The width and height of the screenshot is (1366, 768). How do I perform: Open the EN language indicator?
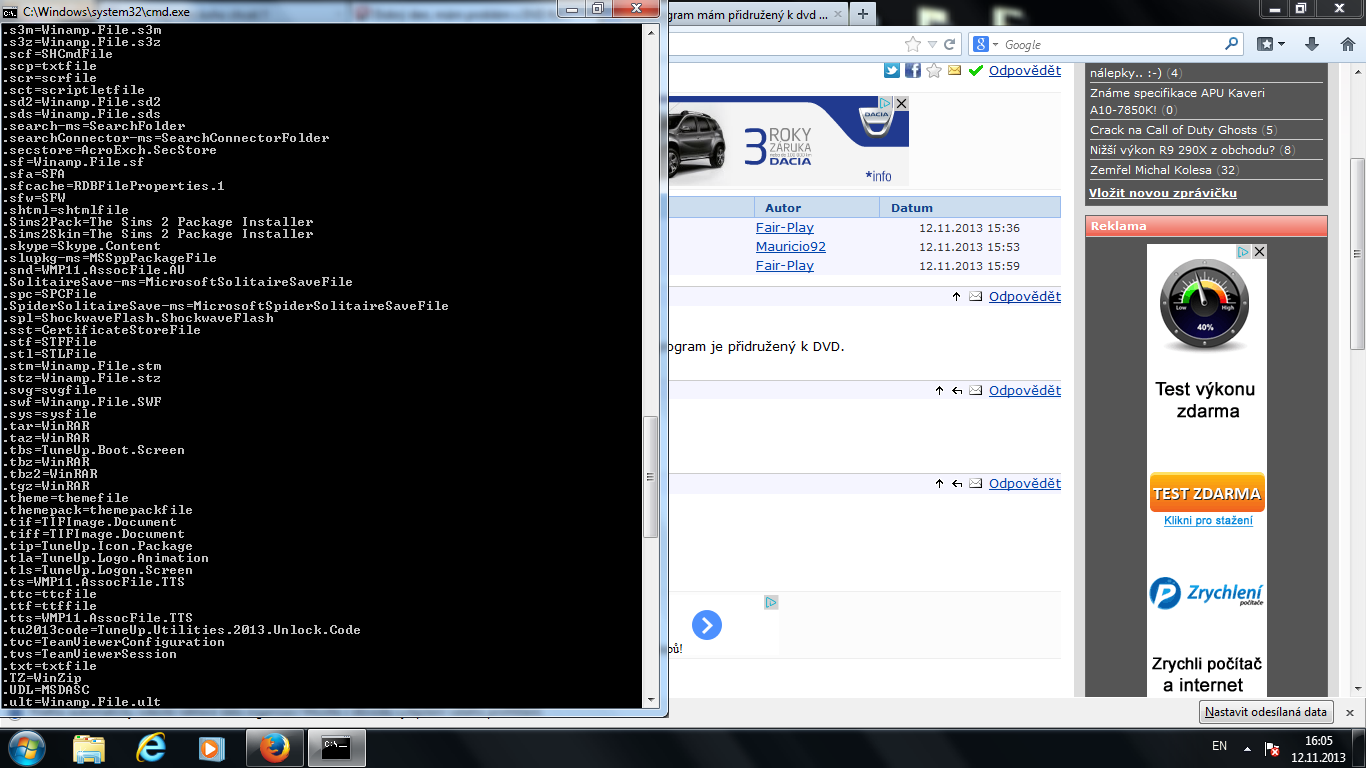(1219, 746)
